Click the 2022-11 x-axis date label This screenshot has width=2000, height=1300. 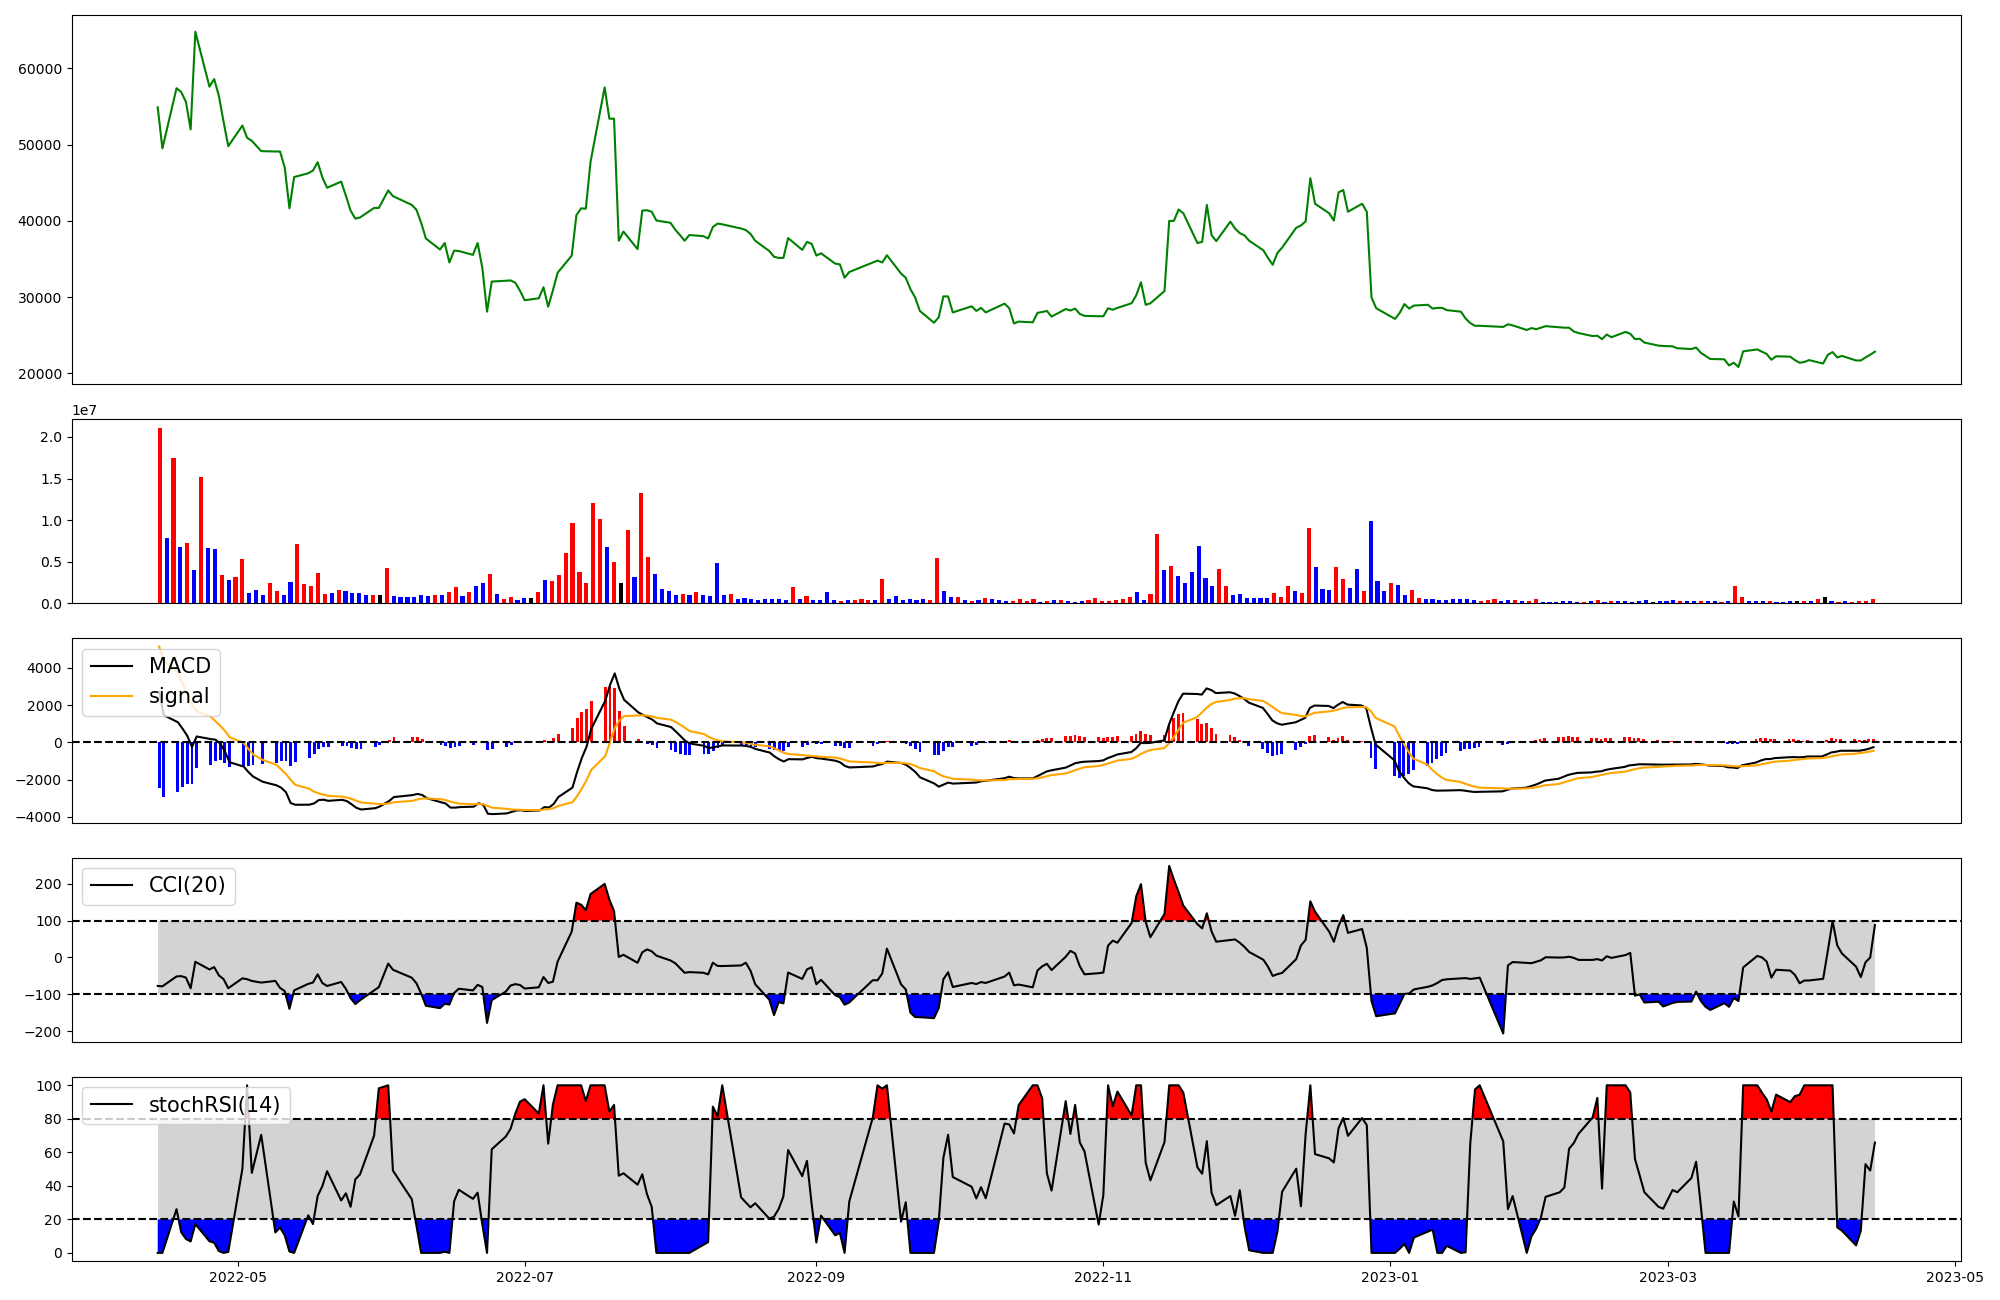point(1102,1277)
